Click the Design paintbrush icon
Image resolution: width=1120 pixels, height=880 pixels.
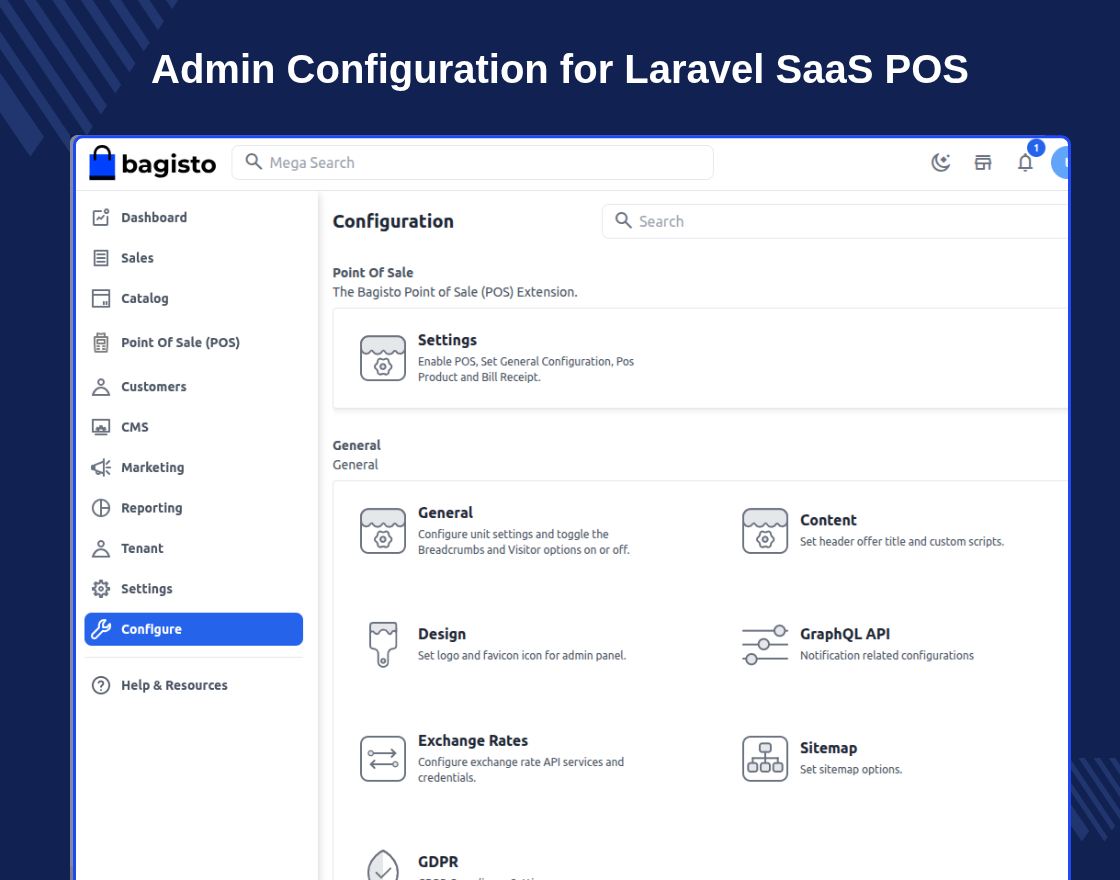(x=383, y=644)
